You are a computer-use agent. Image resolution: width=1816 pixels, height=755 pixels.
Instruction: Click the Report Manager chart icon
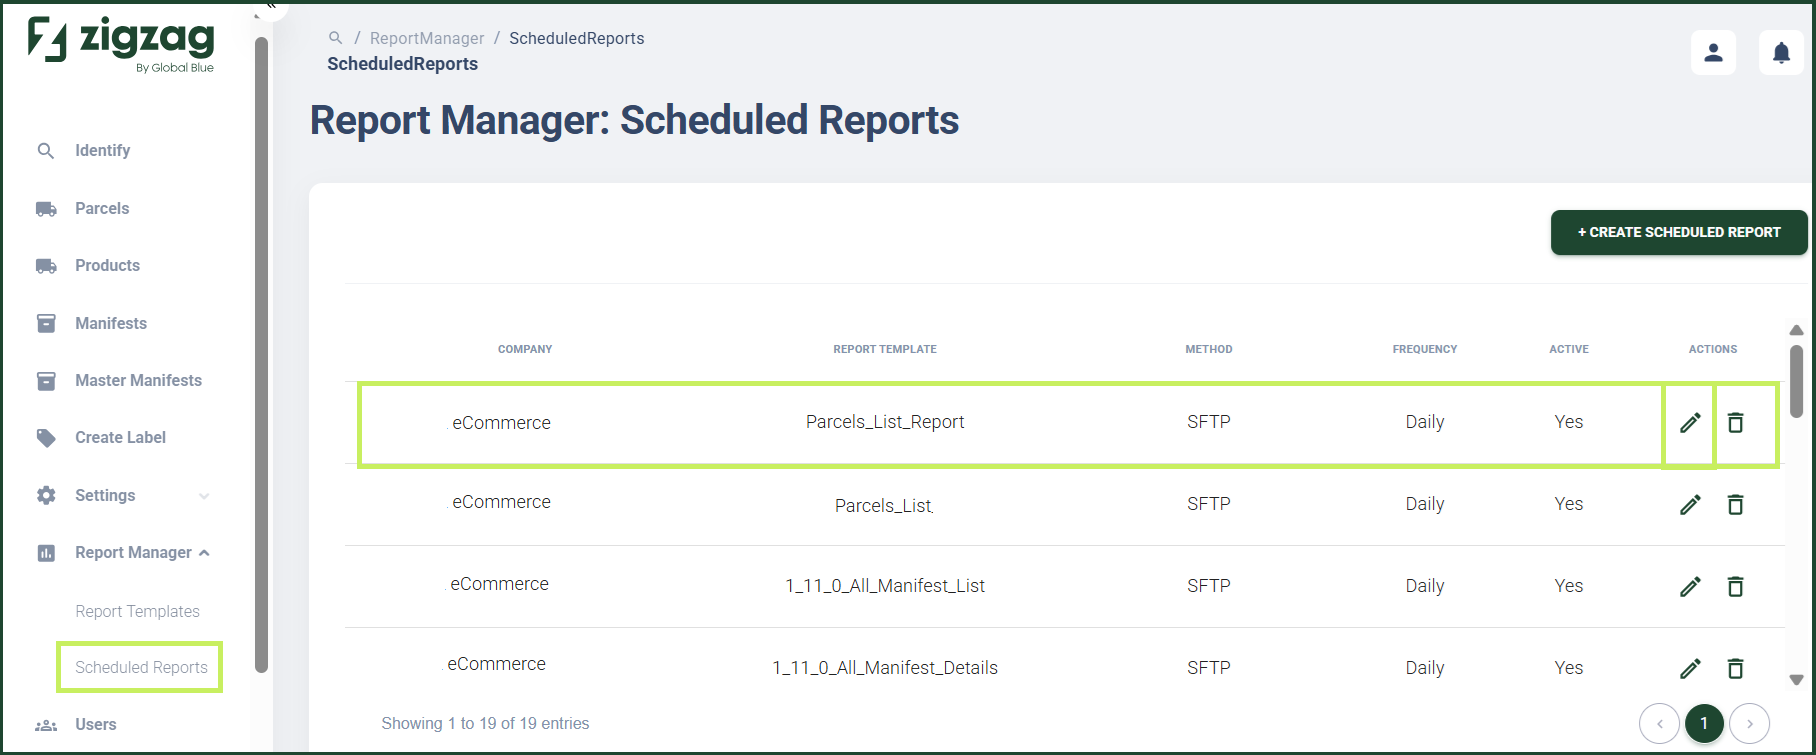point(46,553)
